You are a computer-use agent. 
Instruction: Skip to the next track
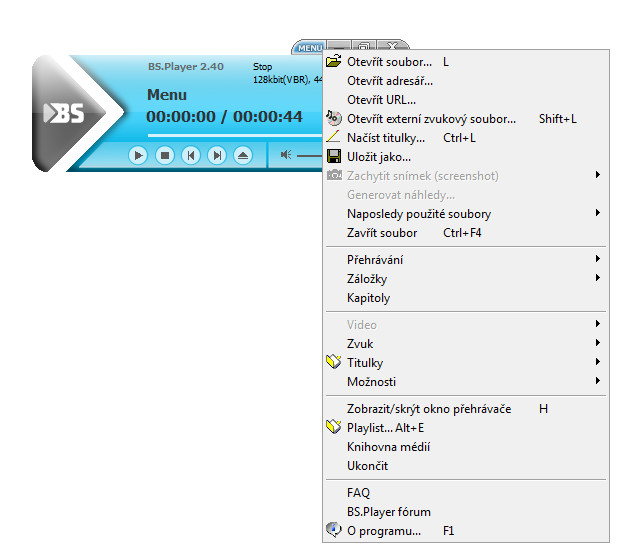(217, 155)
